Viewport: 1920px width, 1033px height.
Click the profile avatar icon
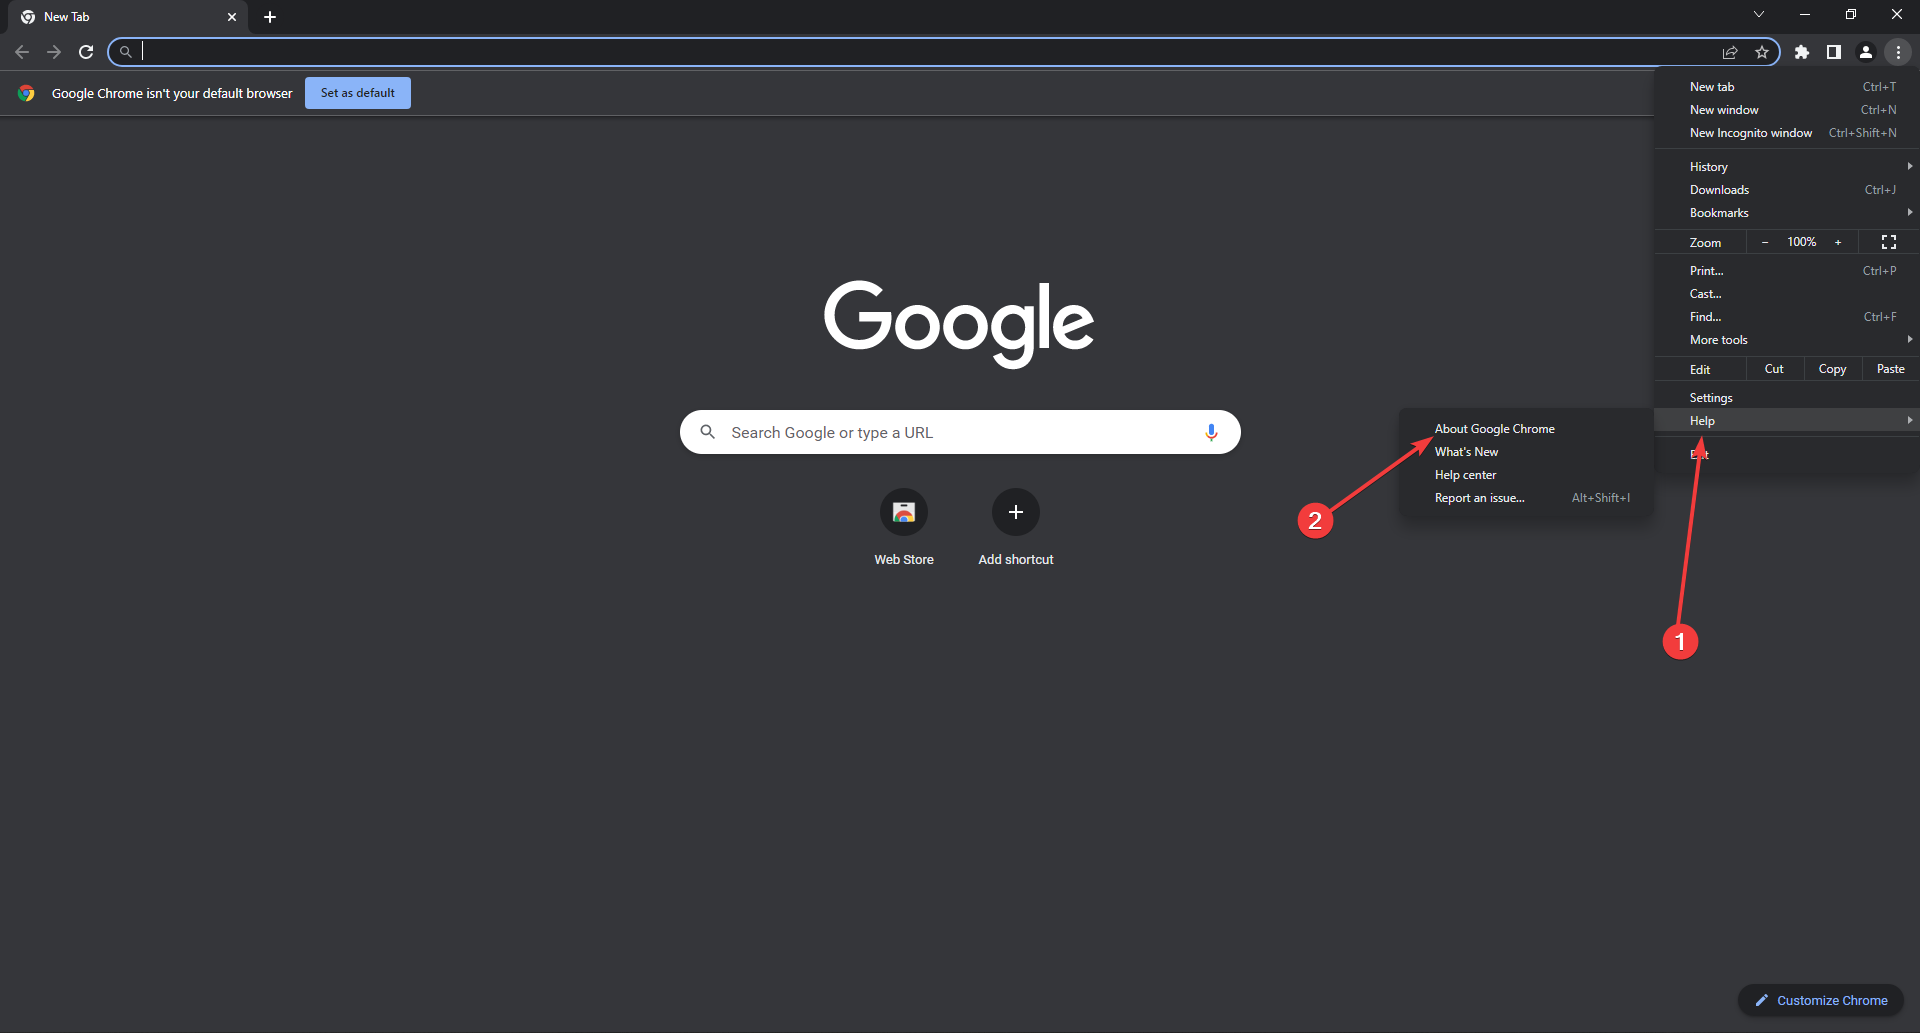coord(1865,52)
